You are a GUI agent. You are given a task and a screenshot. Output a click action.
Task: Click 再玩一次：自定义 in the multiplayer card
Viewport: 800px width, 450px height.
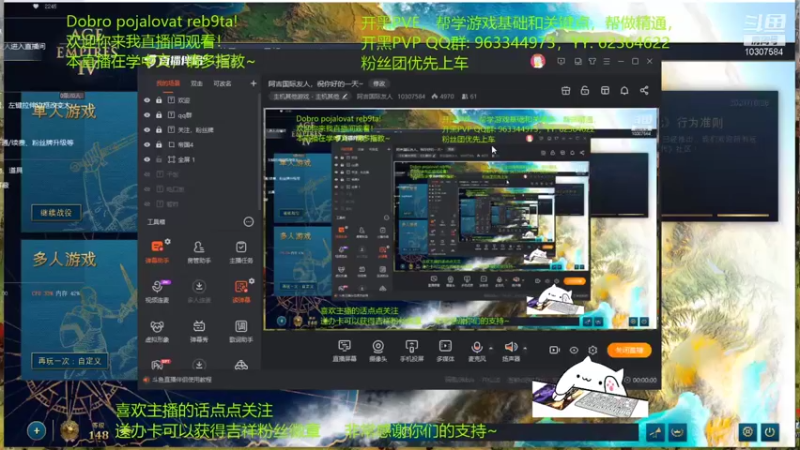69,361
